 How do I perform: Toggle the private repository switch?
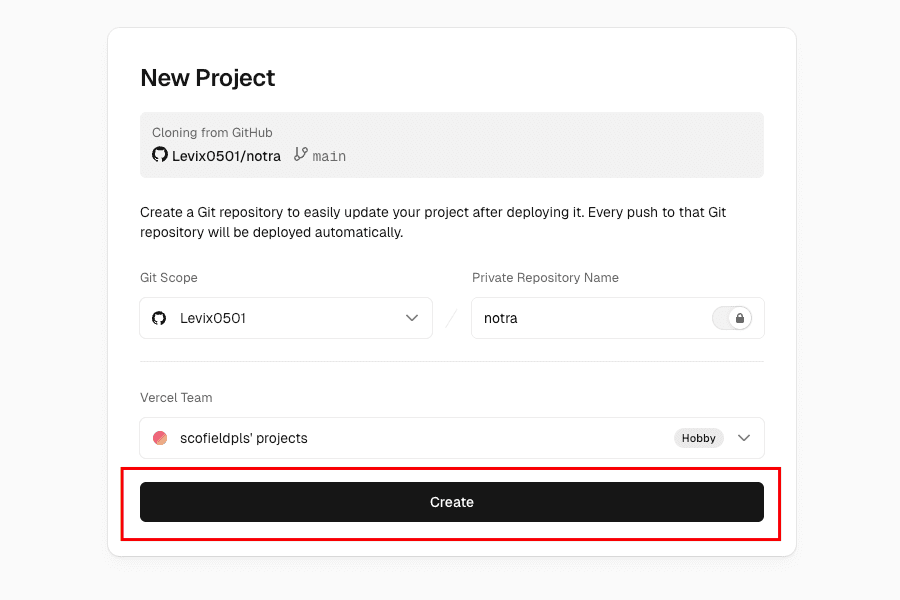click(731, 318)
